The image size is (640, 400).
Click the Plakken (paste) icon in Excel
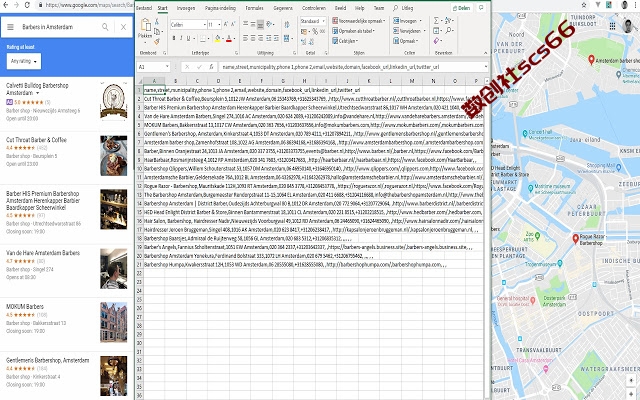click(x=145, y=26)
